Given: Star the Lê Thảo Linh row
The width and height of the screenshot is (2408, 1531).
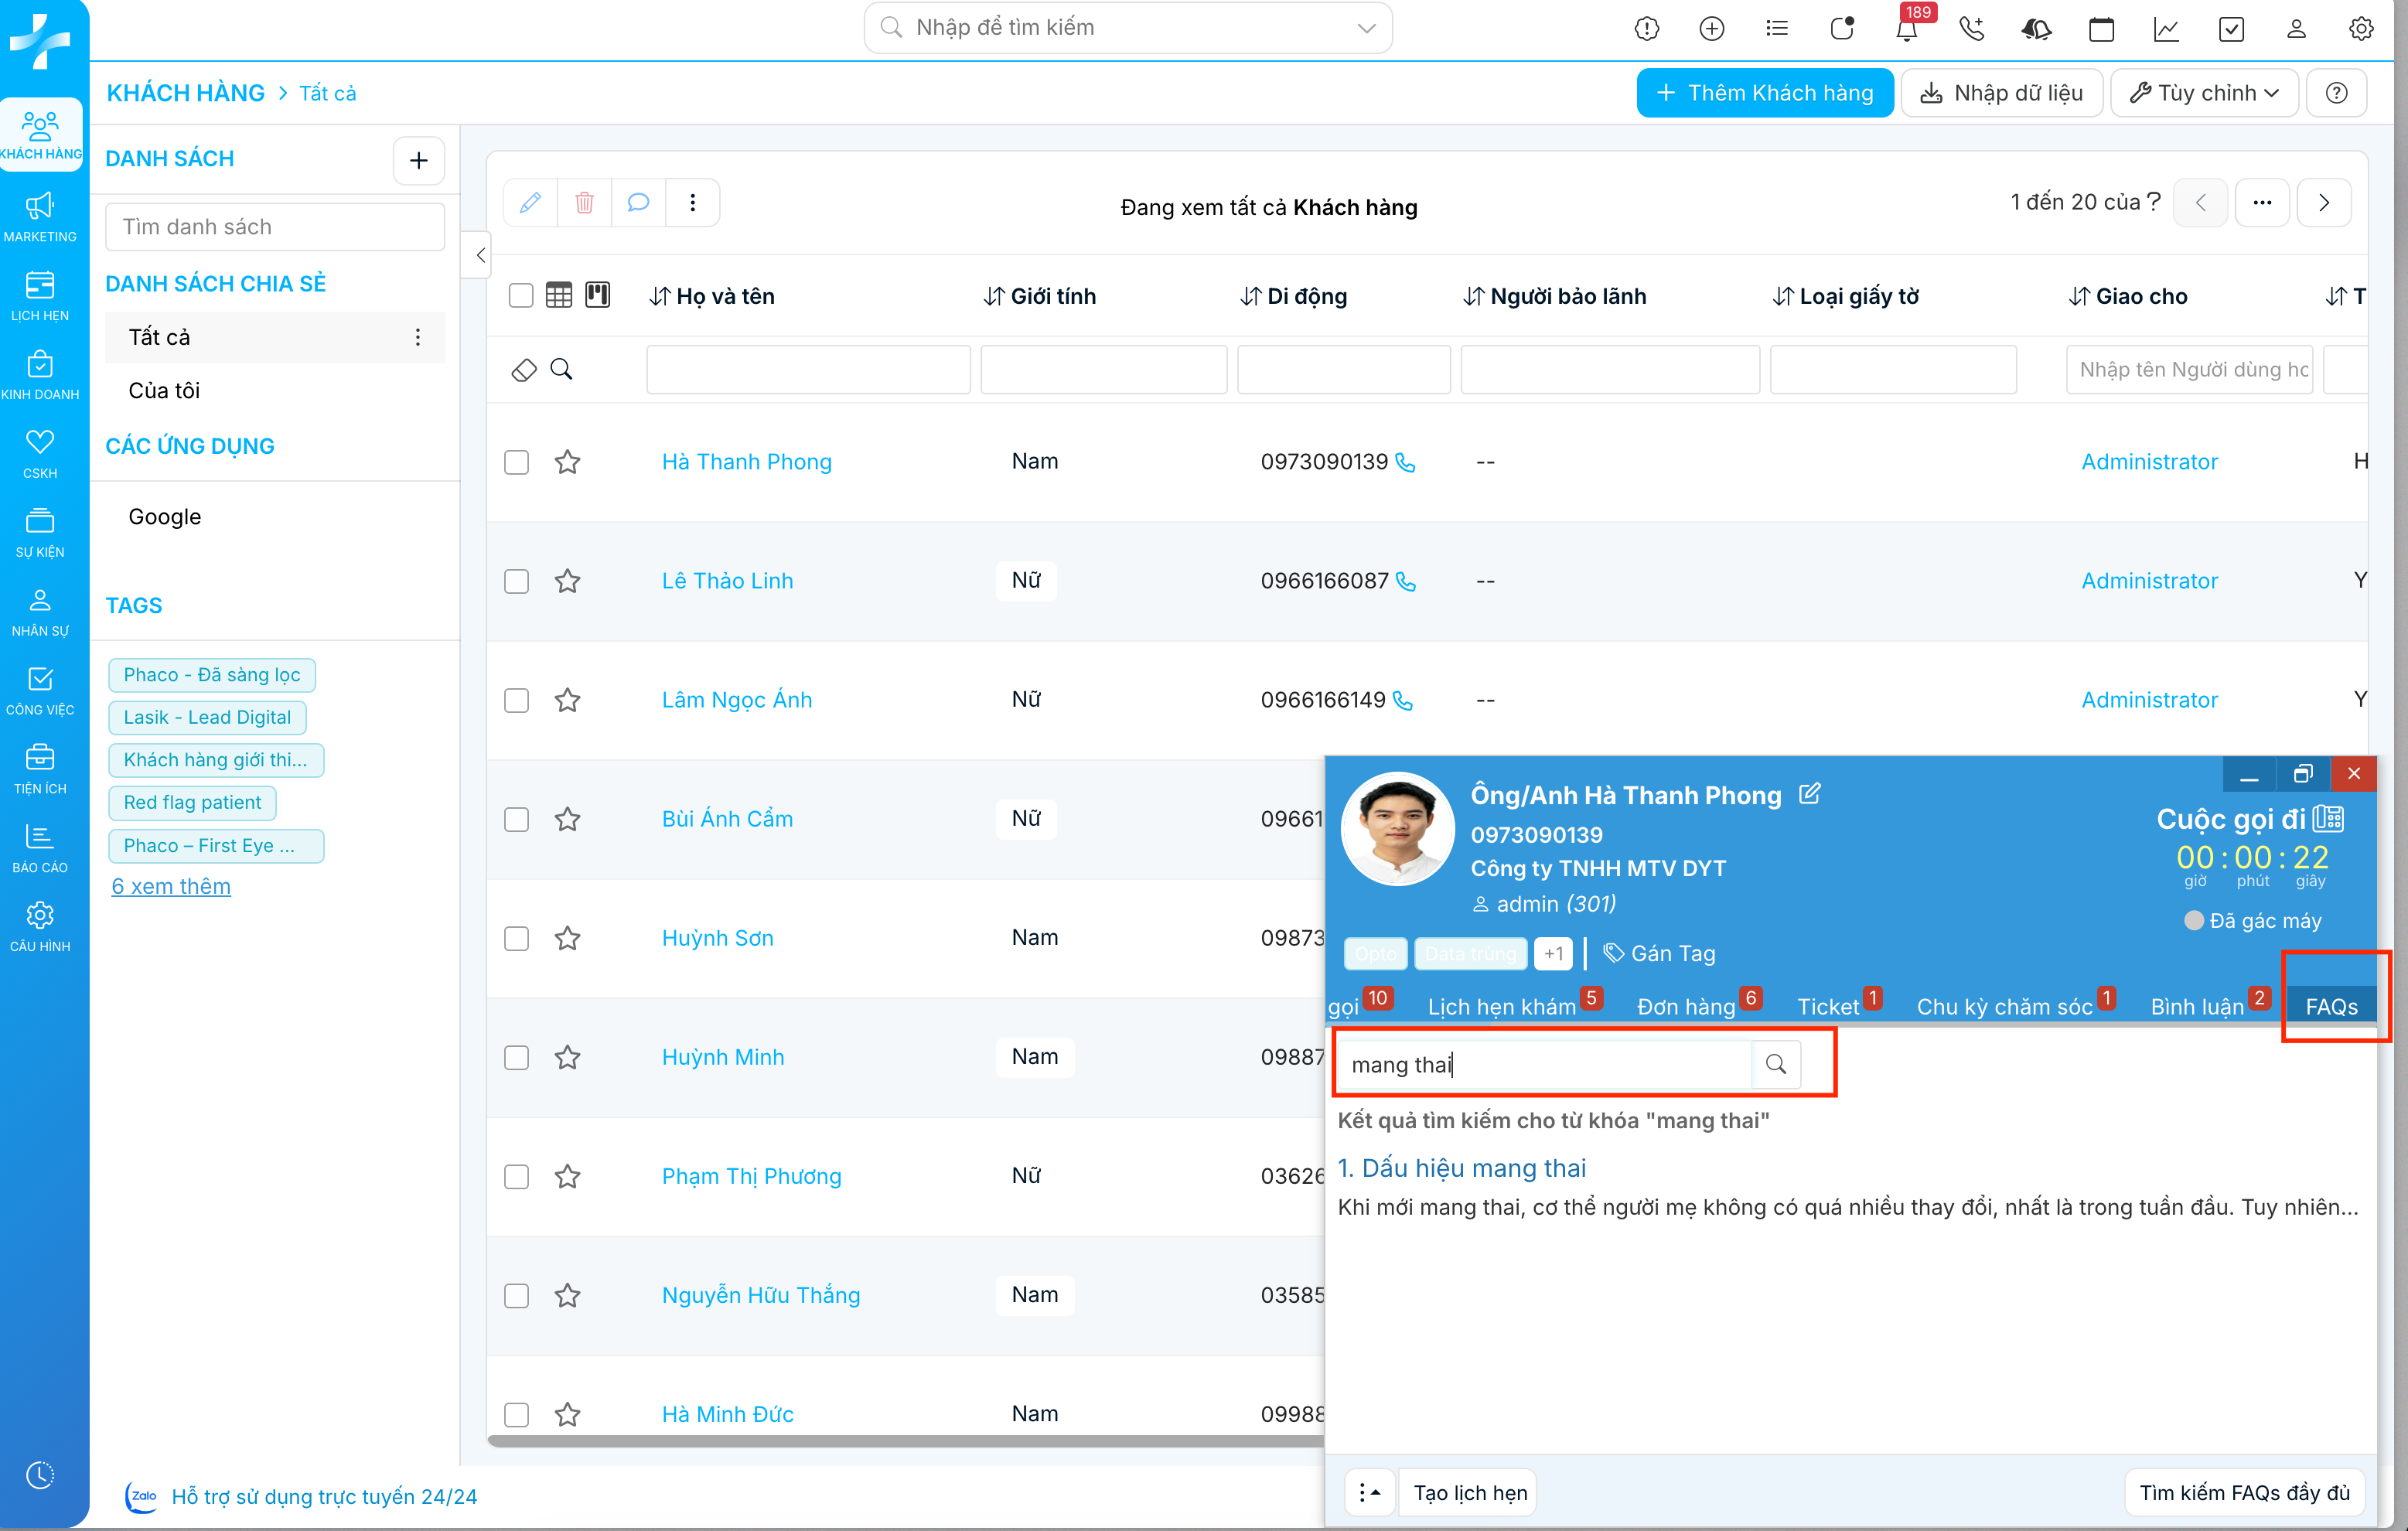Looking at the screenshot, I should click(567, 581).
